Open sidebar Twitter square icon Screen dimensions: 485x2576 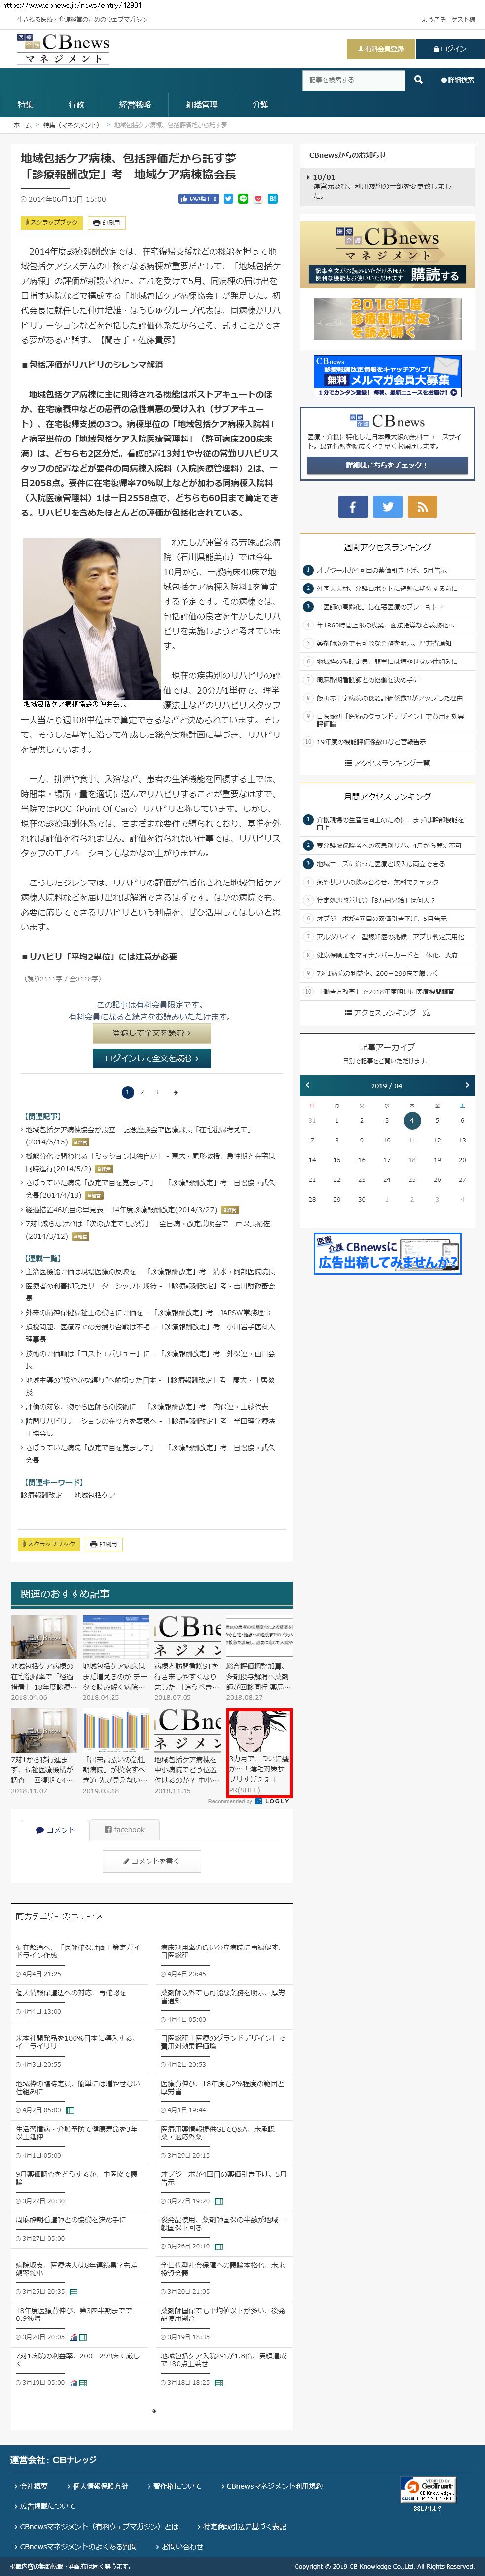(x=387, y=507)
